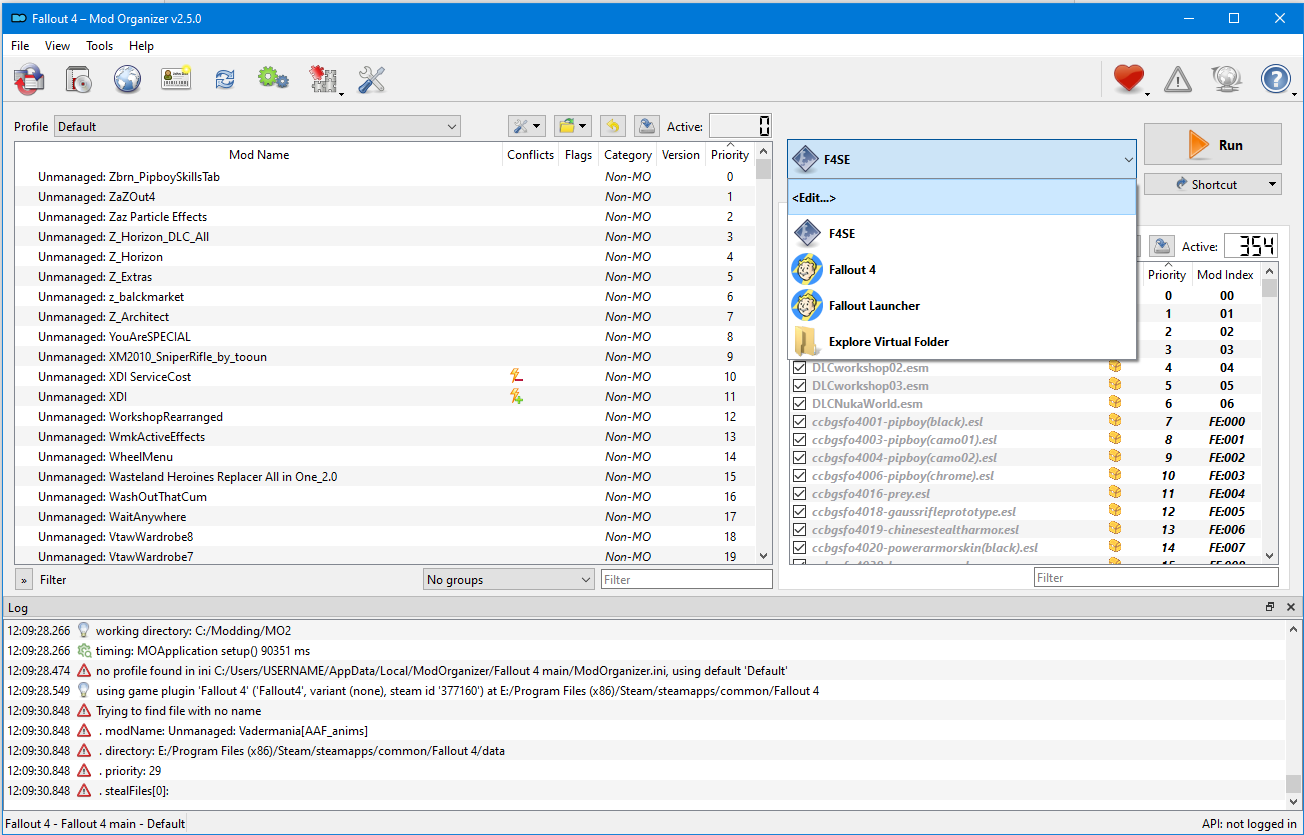Click the red heart endorse icon
Viewport: 1304px width, 835px height.
[1128, 80]
